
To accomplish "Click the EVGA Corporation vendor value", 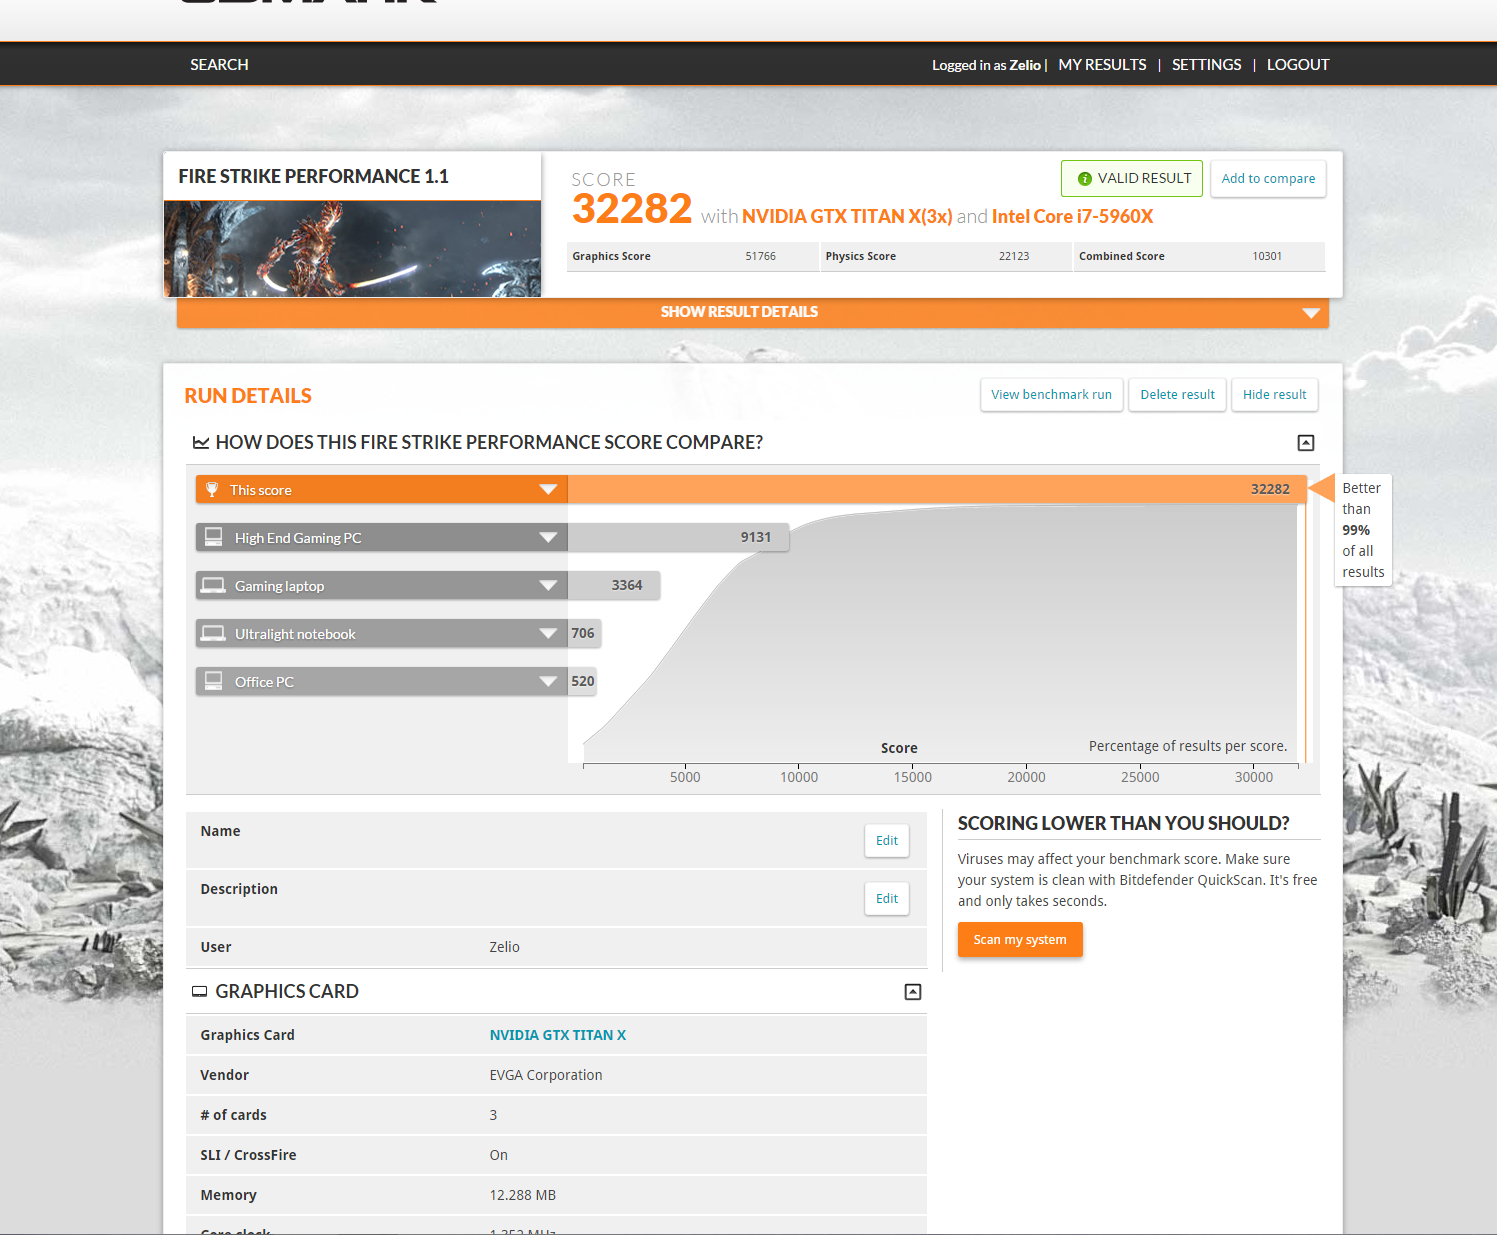I will pyautogui.click(x=546, y=1075).
